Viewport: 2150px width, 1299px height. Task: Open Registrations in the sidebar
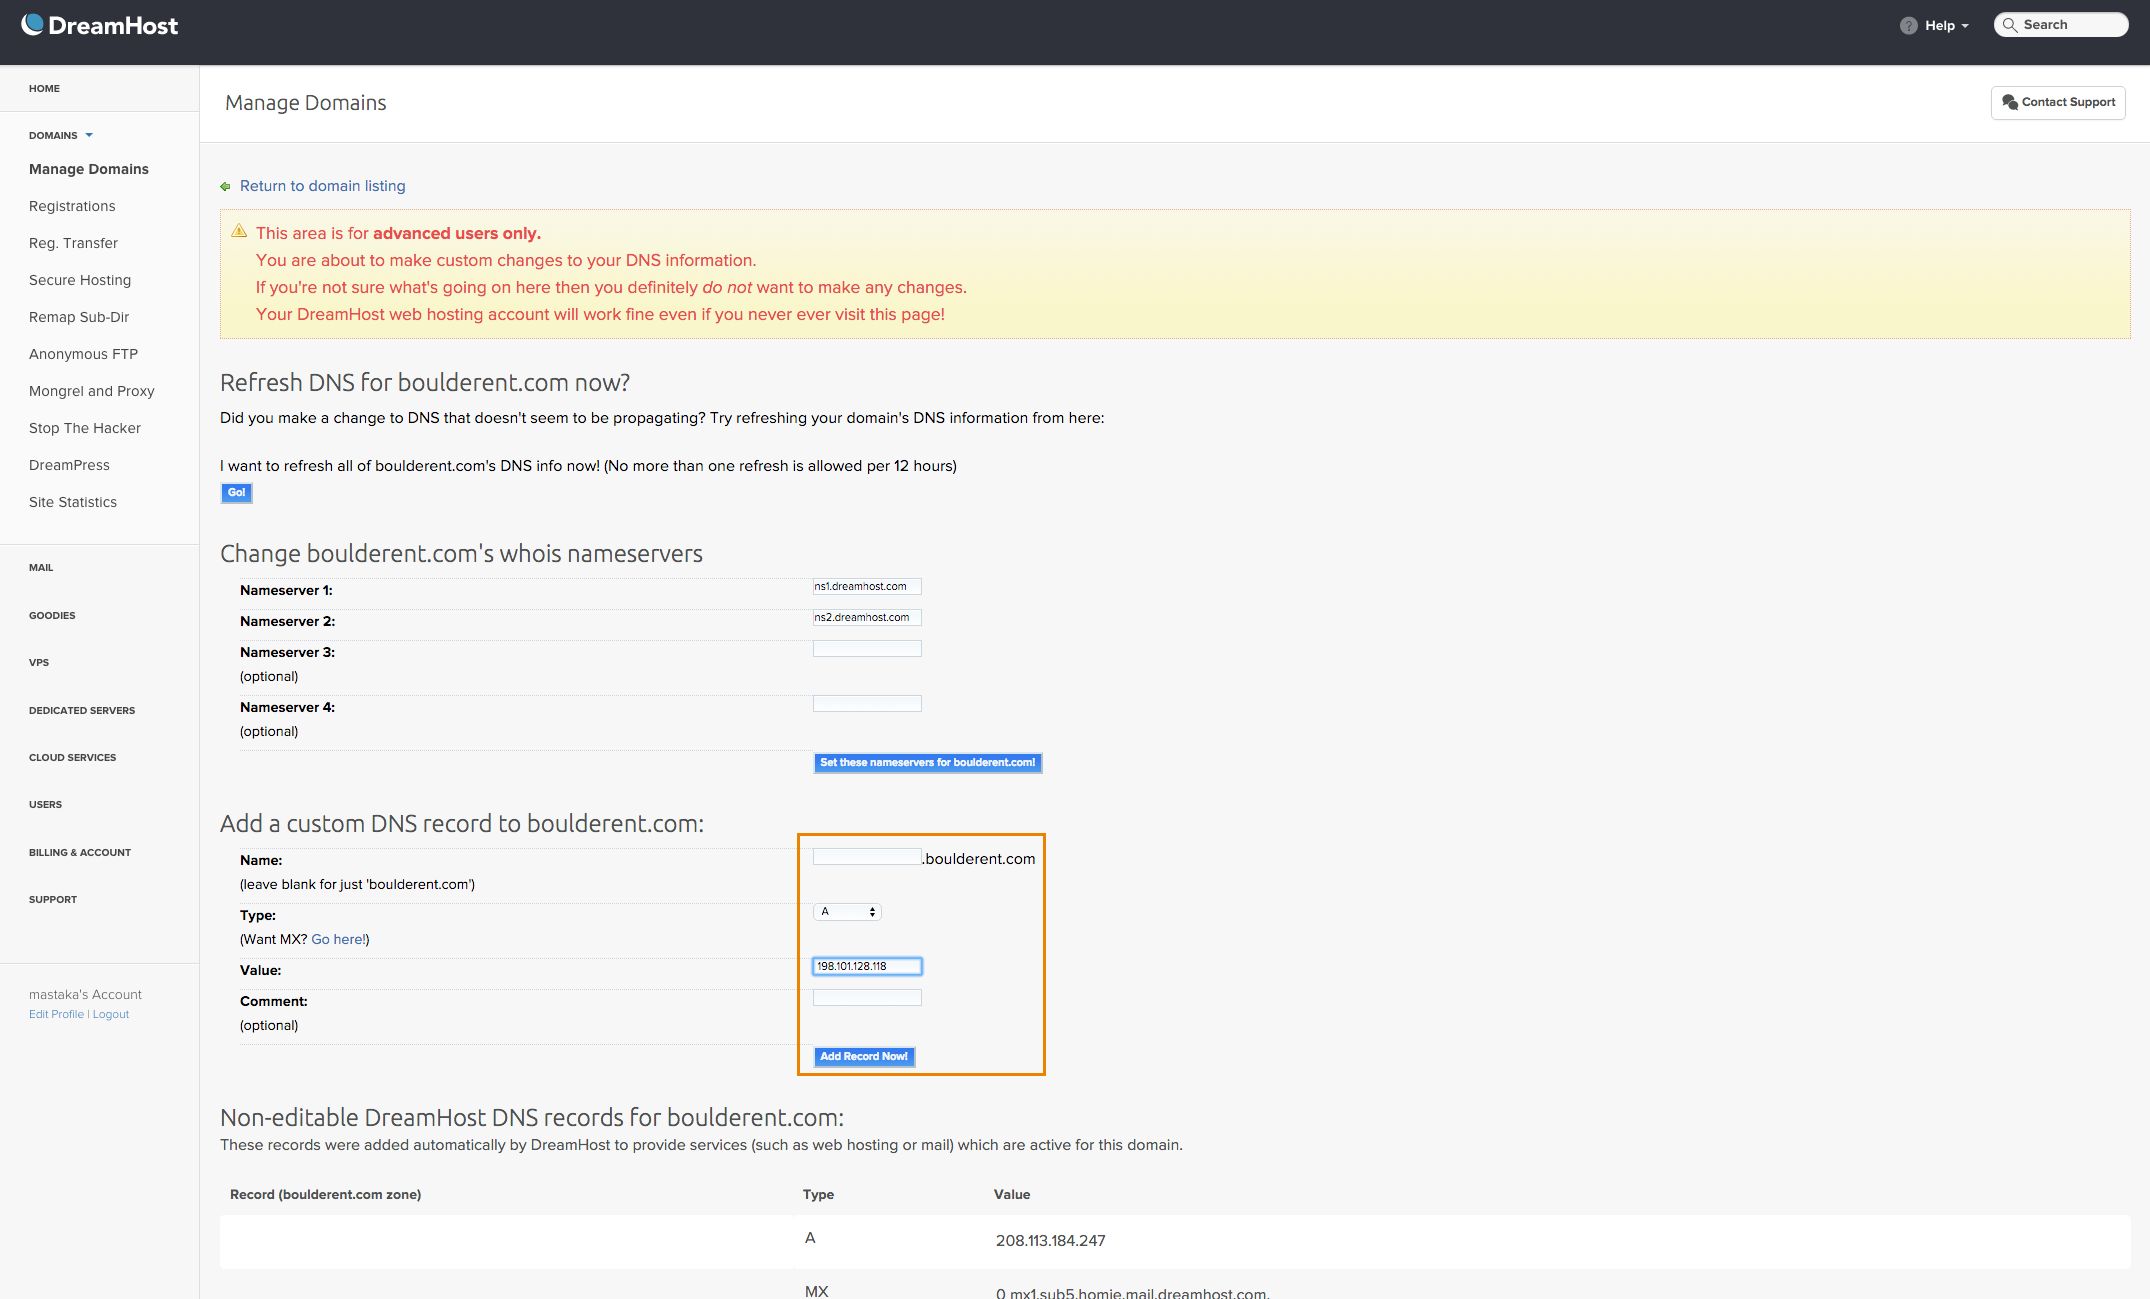click(72, 206)
